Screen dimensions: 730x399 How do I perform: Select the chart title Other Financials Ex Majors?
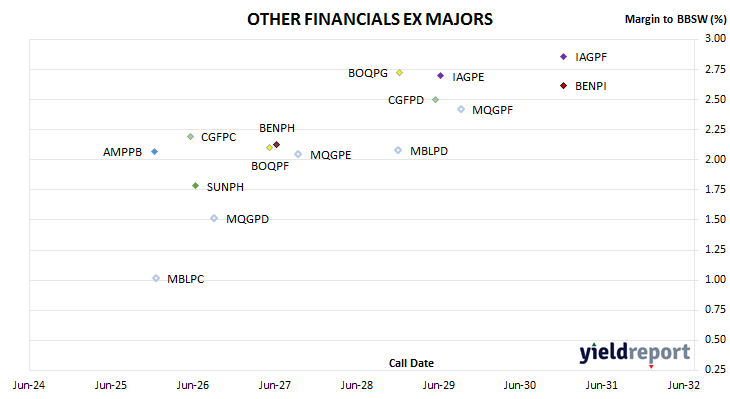pos(370,19)
